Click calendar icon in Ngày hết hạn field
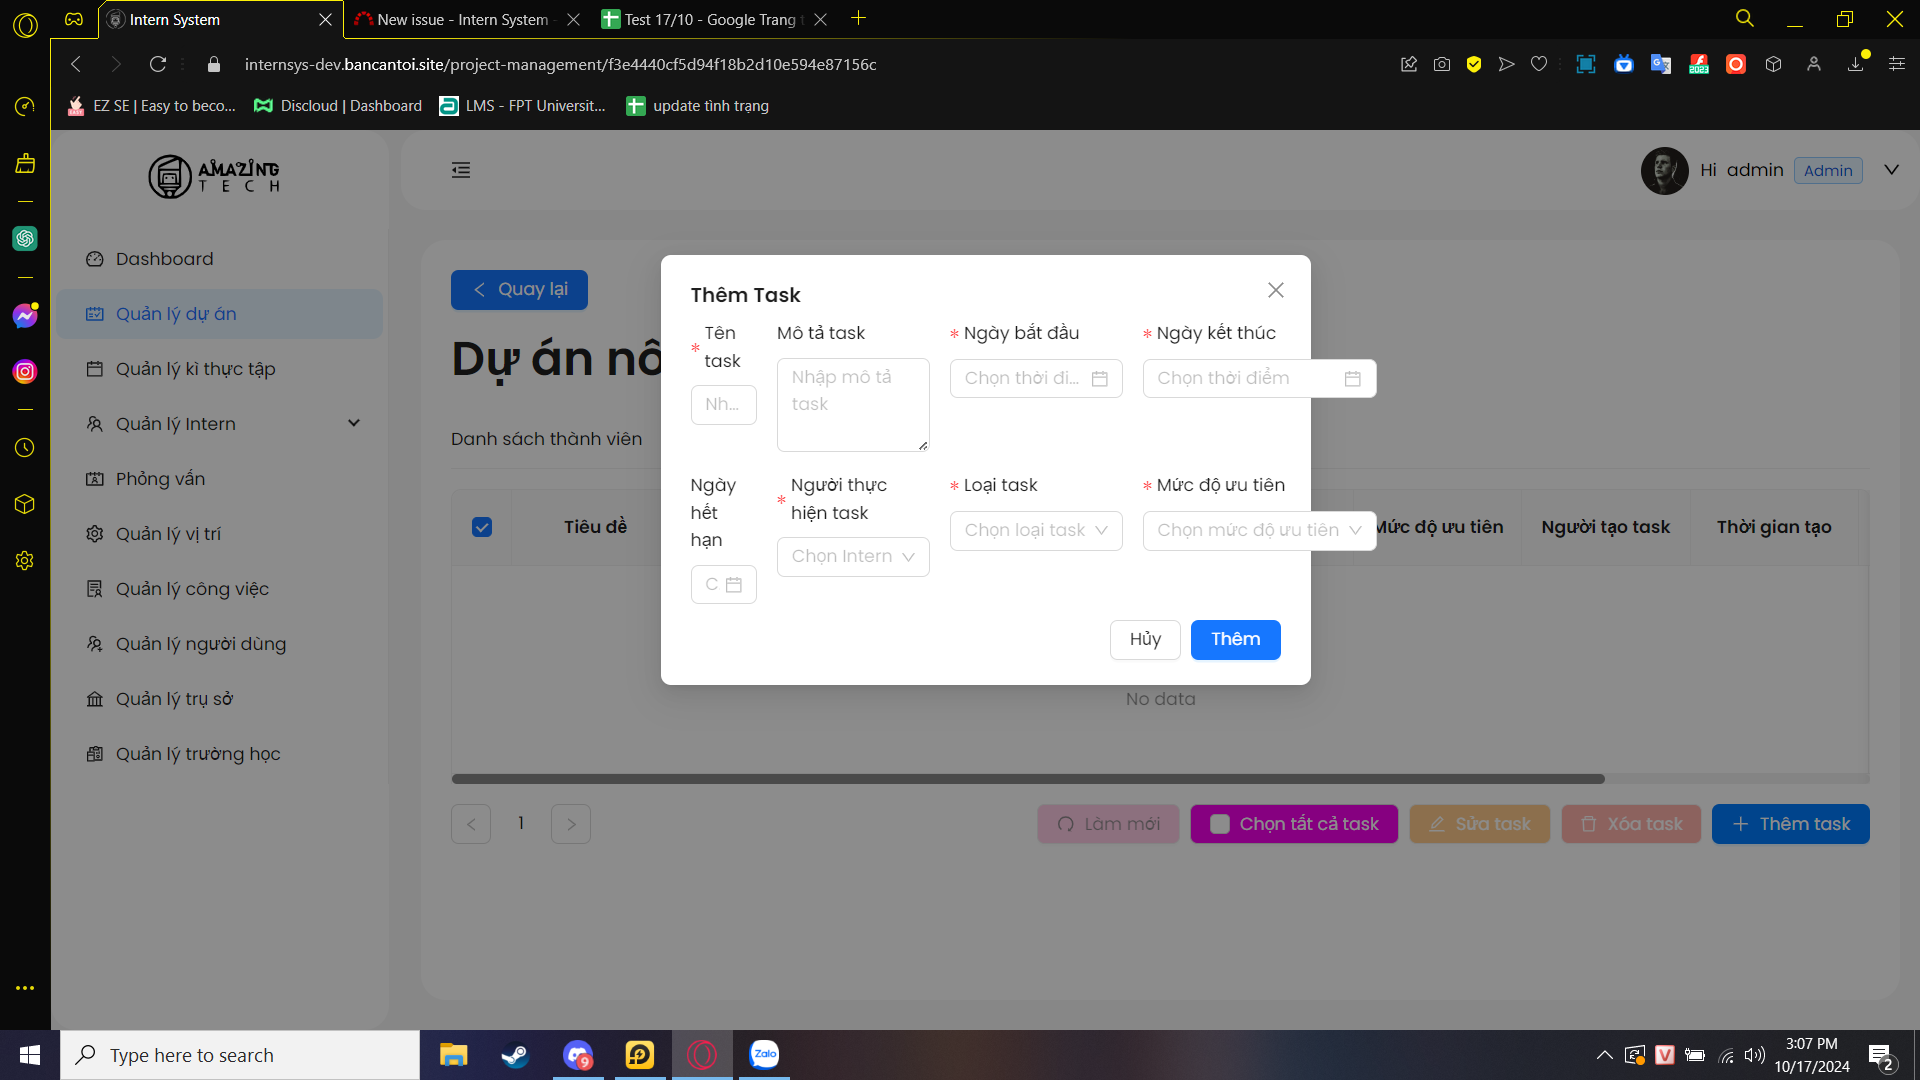1920x1080 pixels. (x=733, y=585)
